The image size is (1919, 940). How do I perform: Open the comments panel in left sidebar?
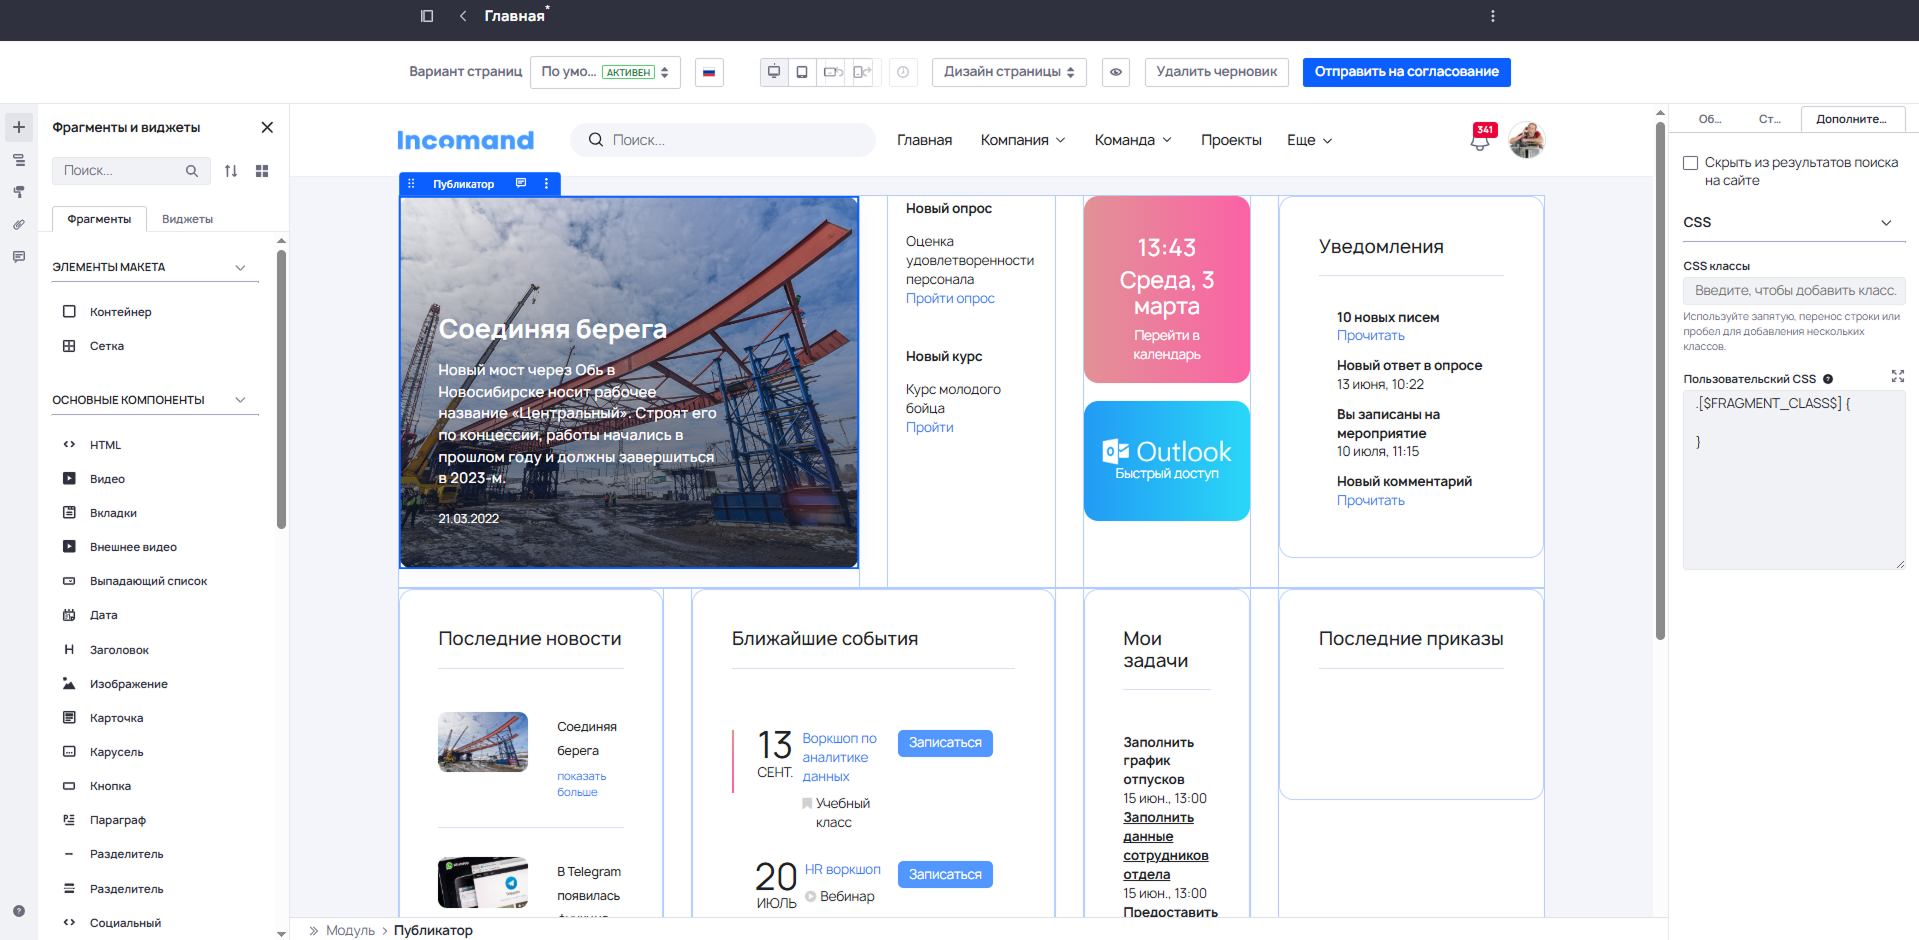[x=19, y=257]
